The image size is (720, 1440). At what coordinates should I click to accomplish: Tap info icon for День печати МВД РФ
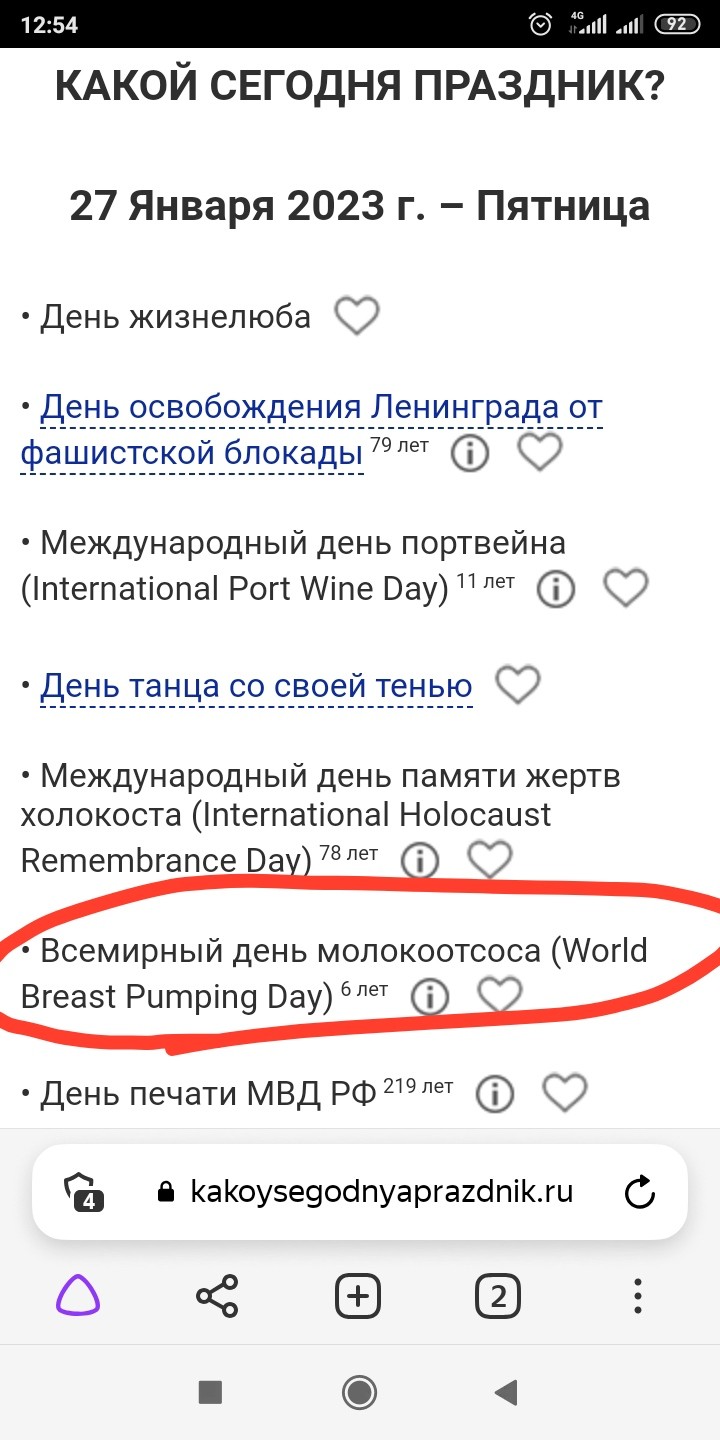(x=494, y=1094)
